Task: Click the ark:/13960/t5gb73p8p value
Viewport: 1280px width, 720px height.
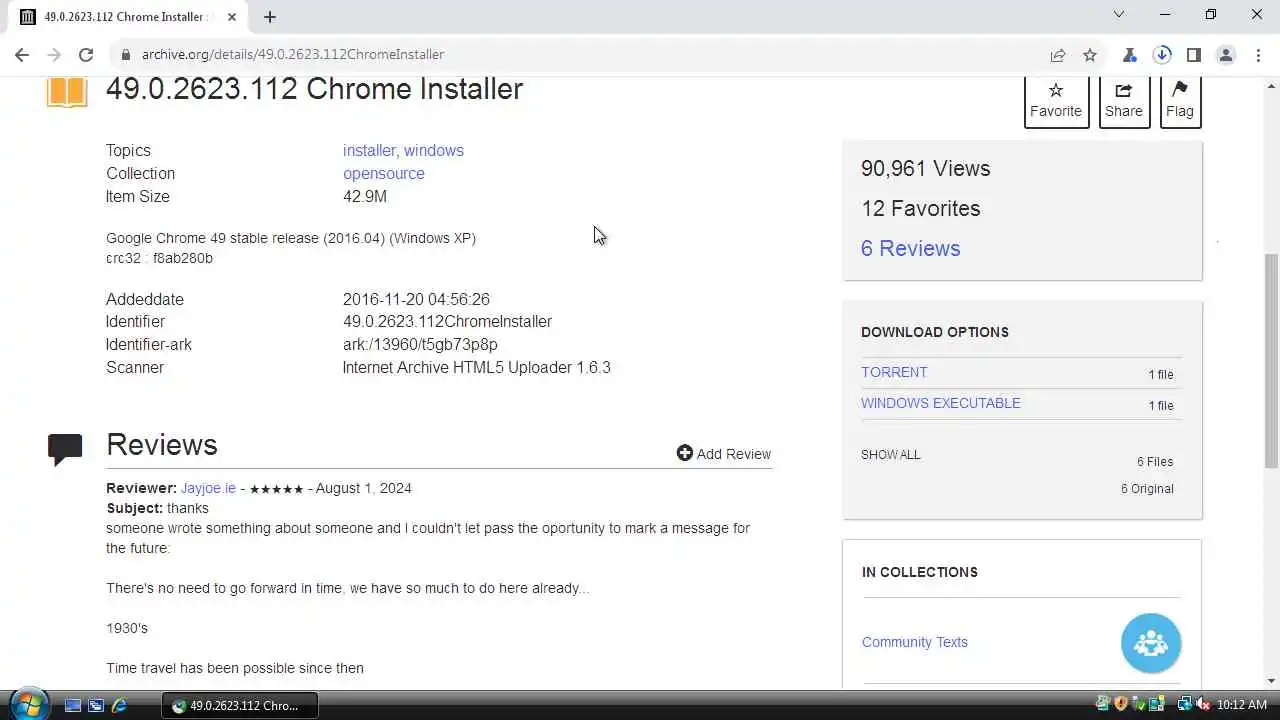Action: pyautogui.click(x=420, y=344)
